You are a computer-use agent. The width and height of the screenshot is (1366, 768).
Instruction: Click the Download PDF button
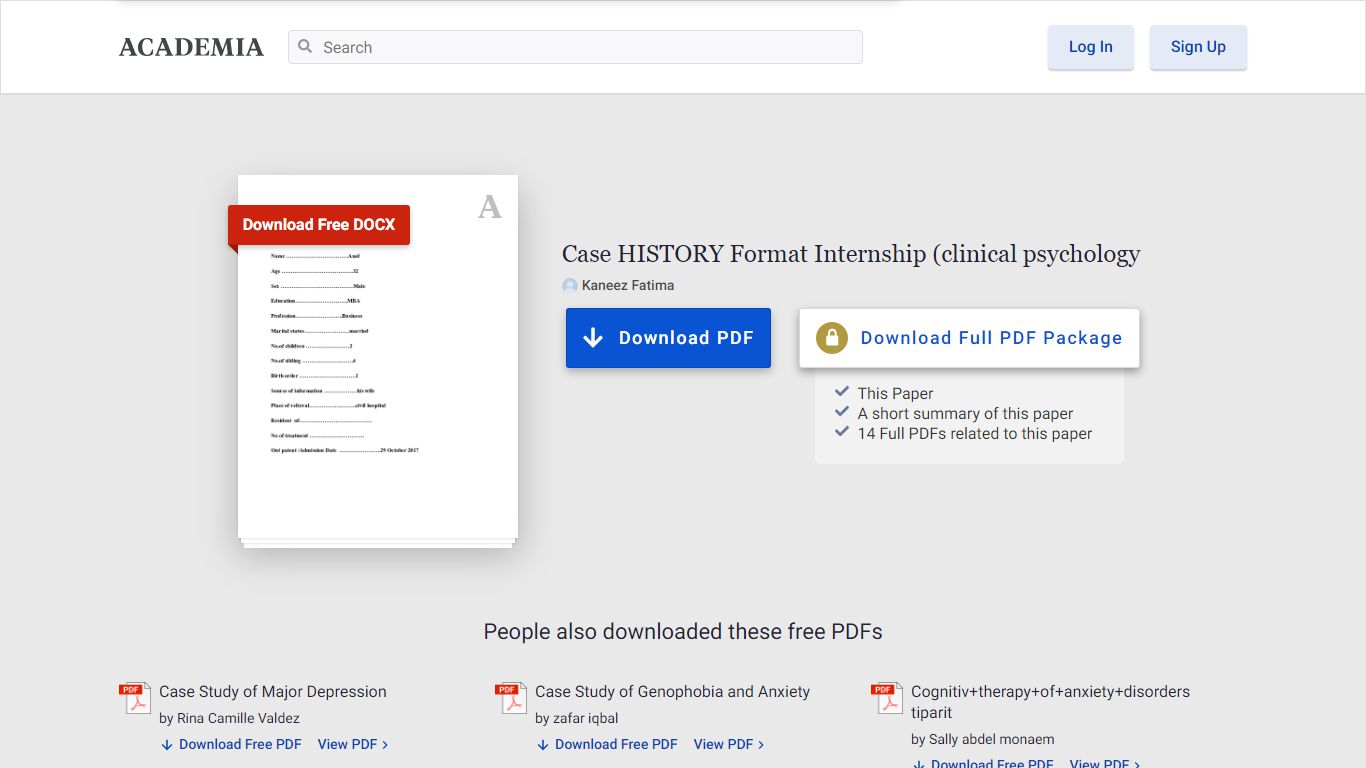coord(668,338)
